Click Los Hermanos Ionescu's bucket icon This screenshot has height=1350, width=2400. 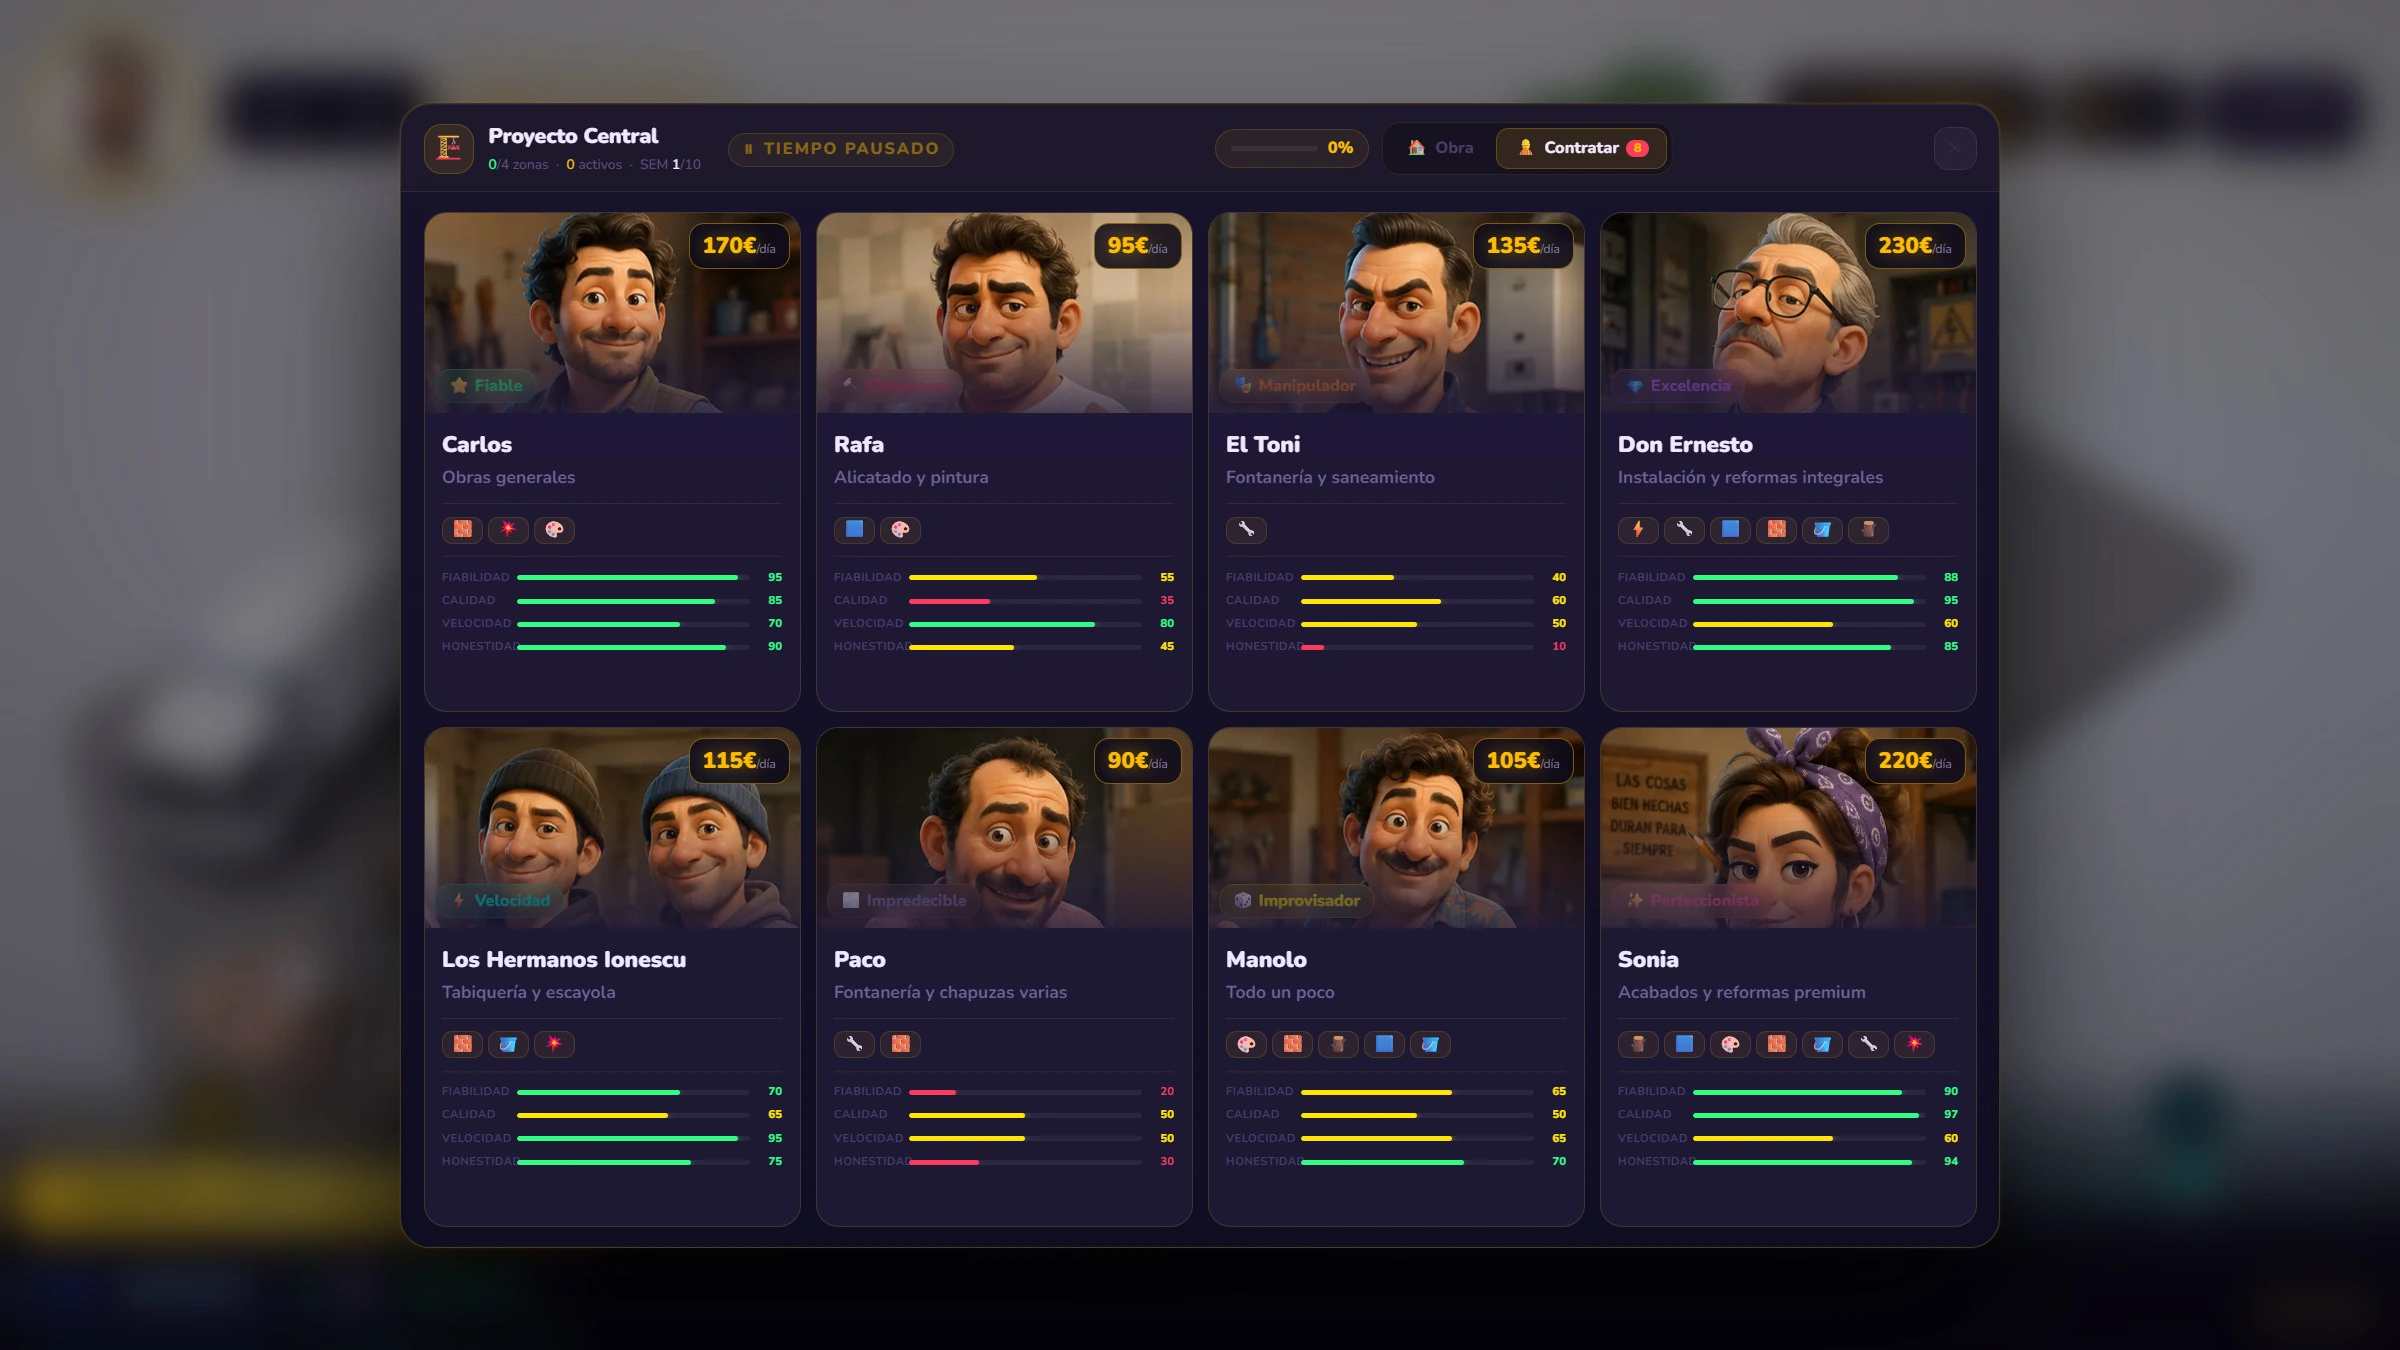point(508,1044)
